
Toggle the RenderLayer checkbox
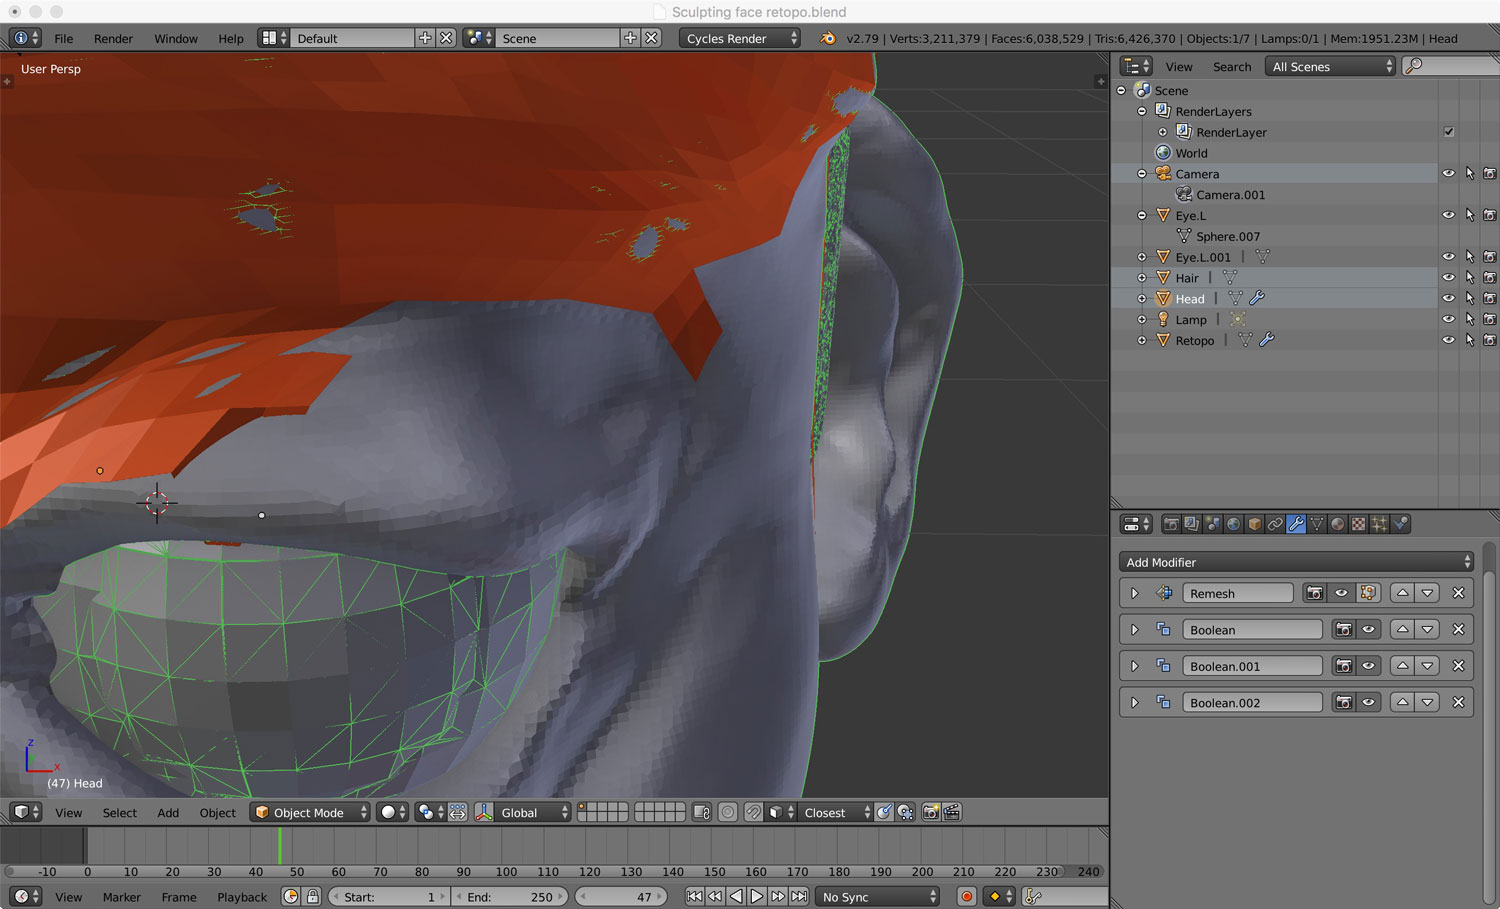tap(1448, 132)
